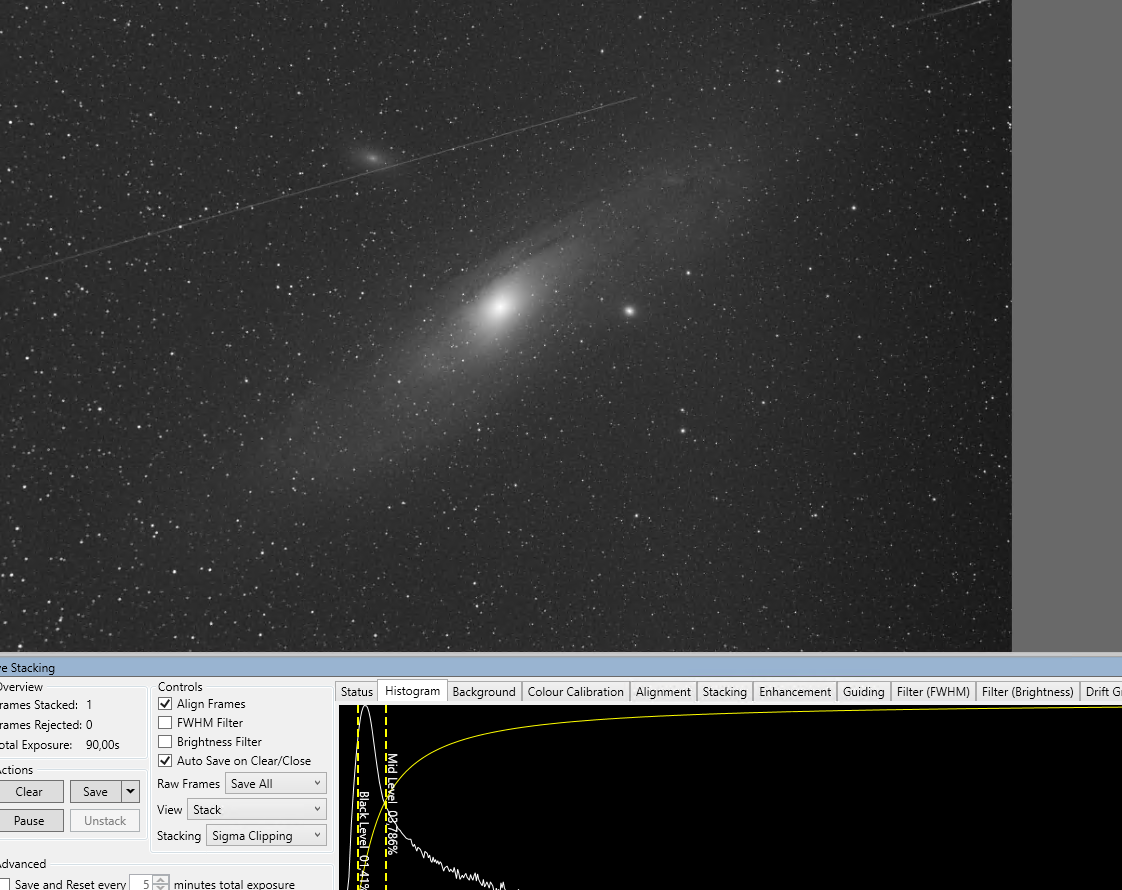
Task: Select the Histogram tab
Action: coord(412,690)
